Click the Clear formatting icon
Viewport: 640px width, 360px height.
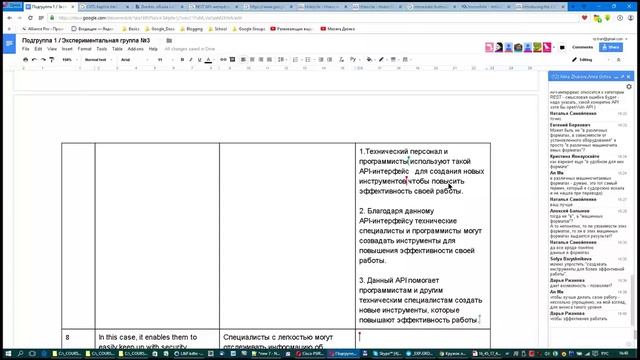[x=341, y=60]
